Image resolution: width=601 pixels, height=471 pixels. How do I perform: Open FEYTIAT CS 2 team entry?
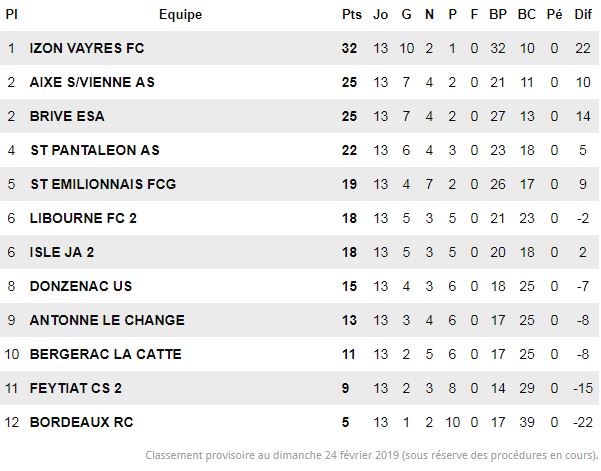tap(76, 388)
